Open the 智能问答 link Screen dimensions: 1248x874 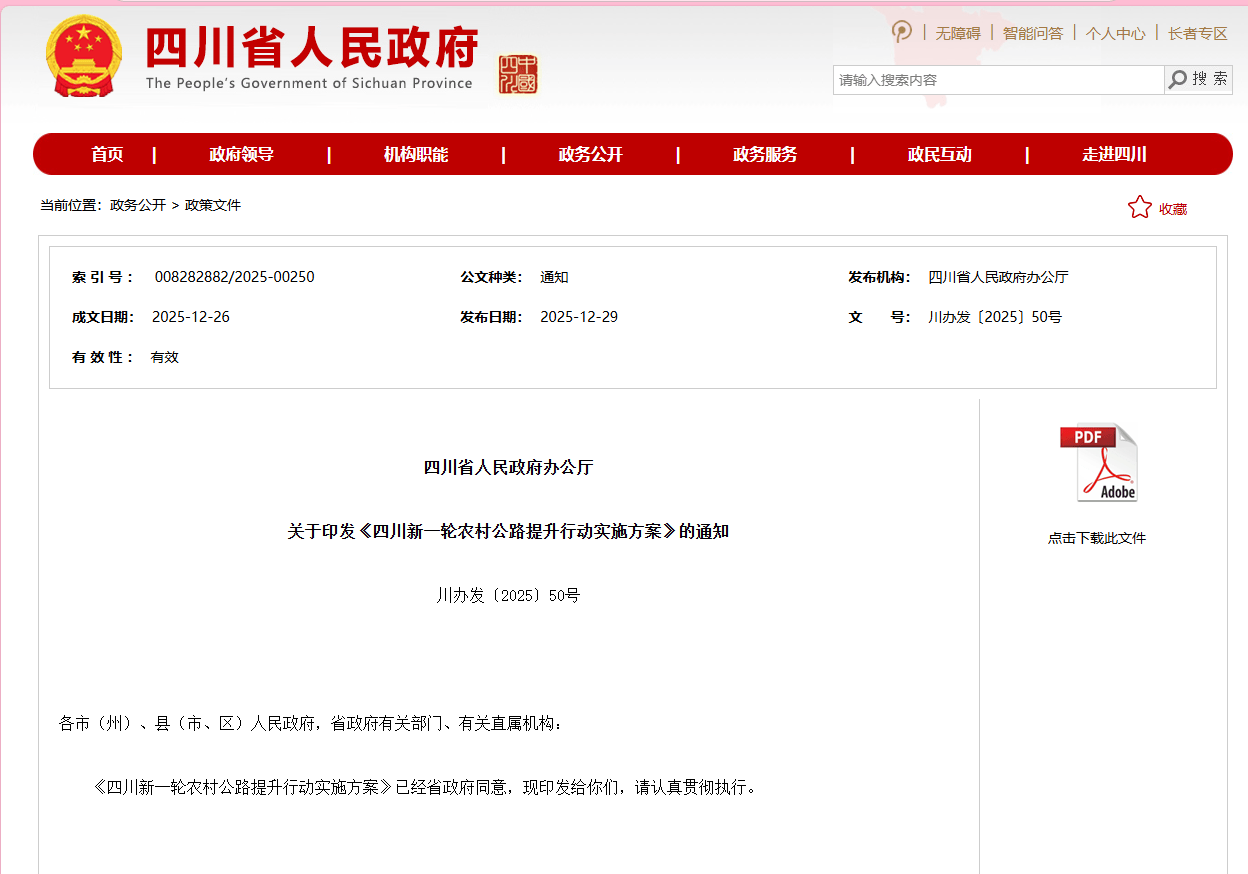coord(1033,33)
